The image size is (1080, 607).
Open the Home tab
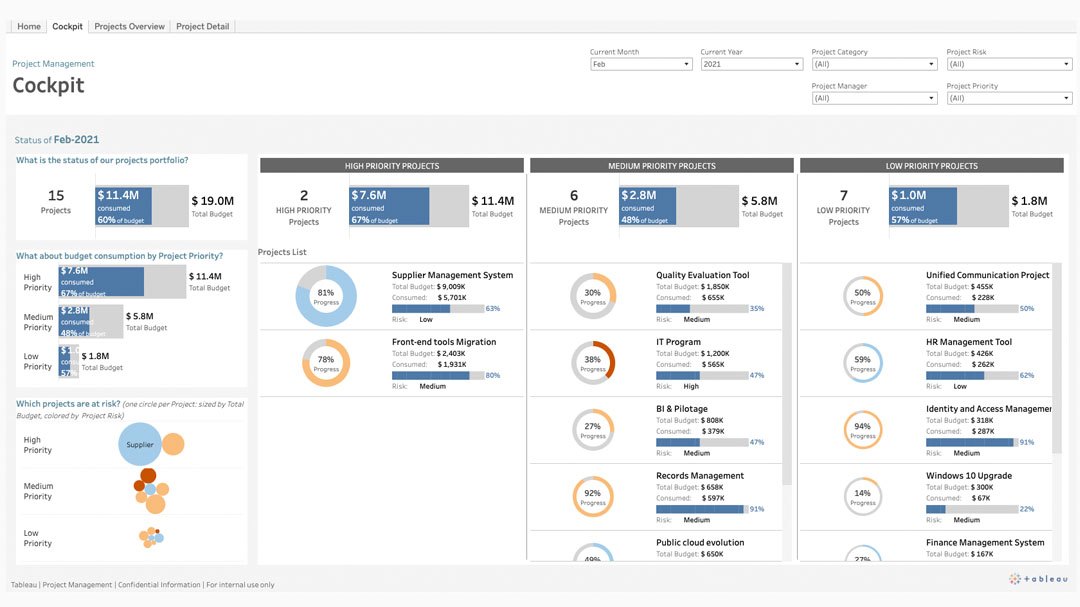[x=29, y=26]
